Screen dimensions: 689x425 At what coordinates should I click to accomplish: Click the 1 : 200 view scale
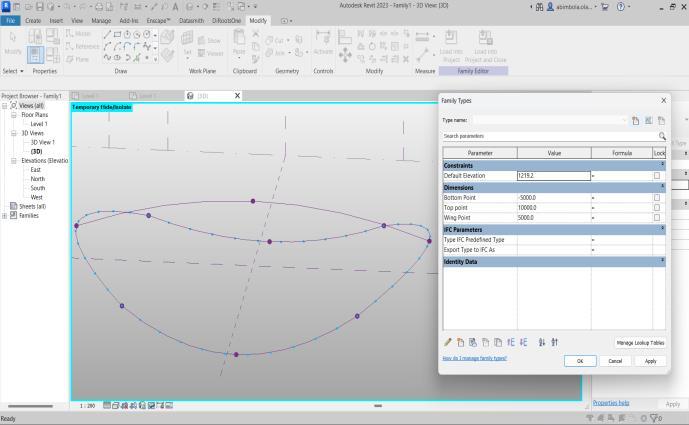(87, 406)
